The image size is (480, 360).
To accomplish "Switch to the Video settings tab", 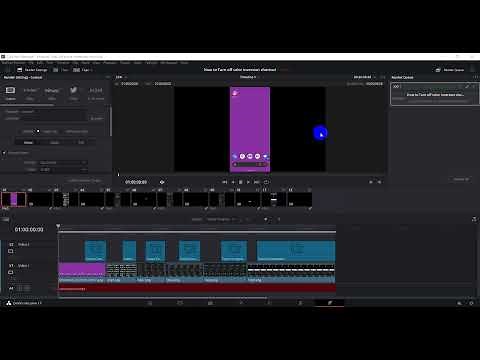I will (28, 142).
